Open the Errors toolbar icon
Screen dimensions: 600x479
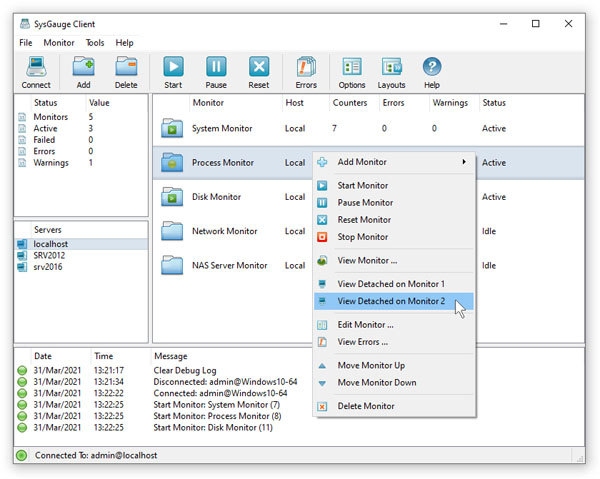(306, 67)
